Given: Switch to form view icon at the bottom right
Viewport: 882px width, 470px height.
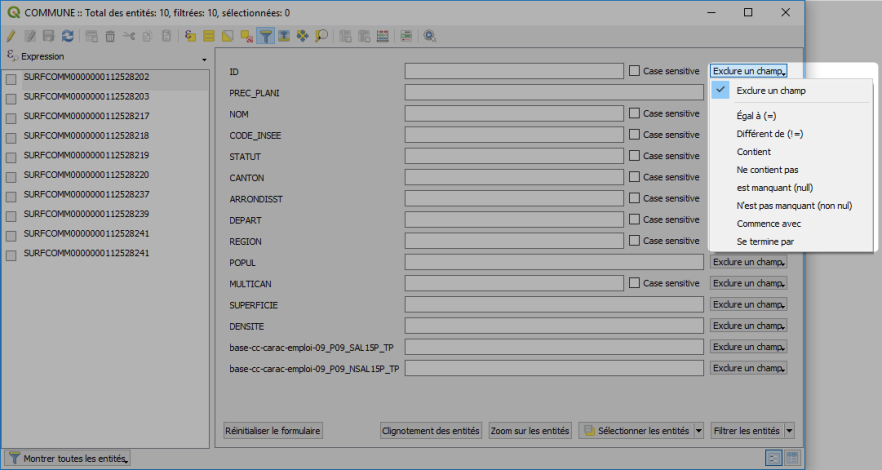Looking at the screenshot, I should [x=774, y=458].
